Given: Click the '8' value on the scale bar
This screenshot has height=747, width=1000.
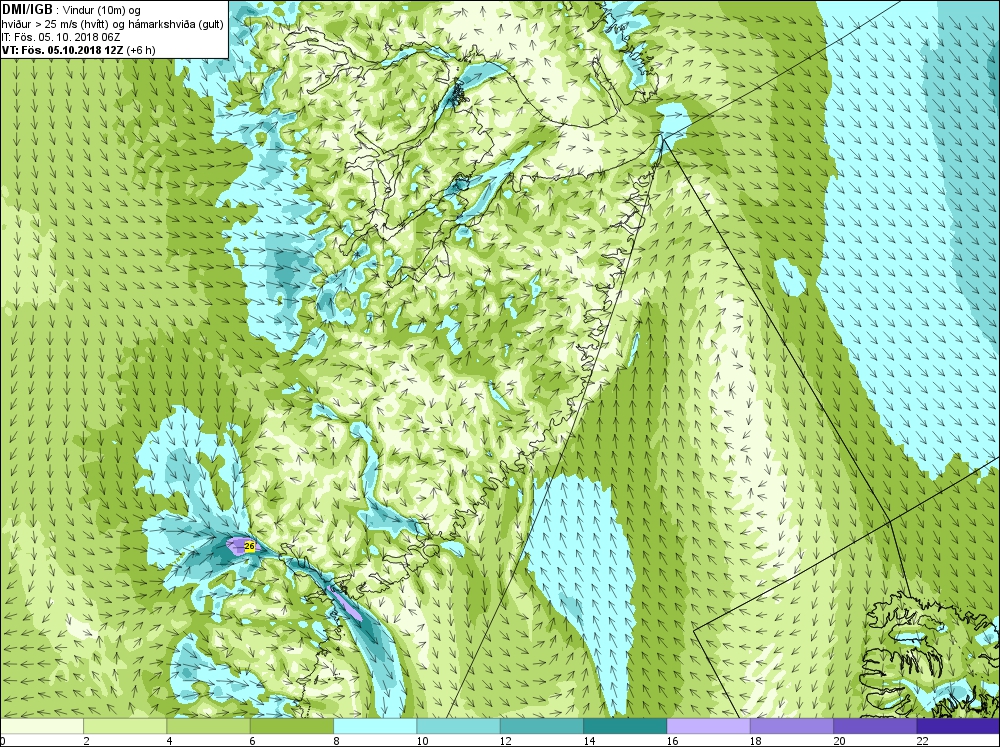Looking at the screenshot, I should point(336,741).
